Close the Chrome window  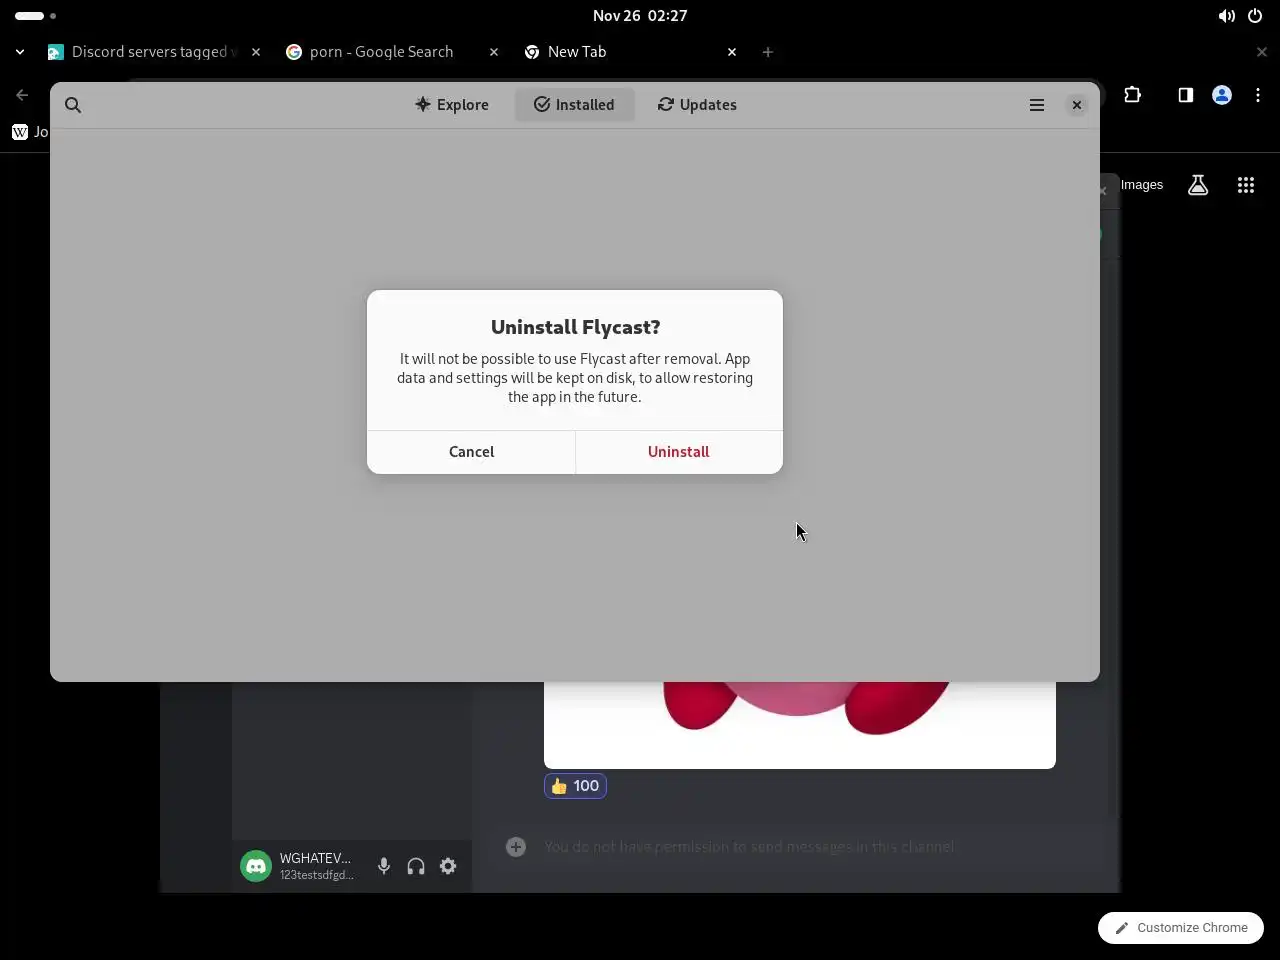point(1261,52)
